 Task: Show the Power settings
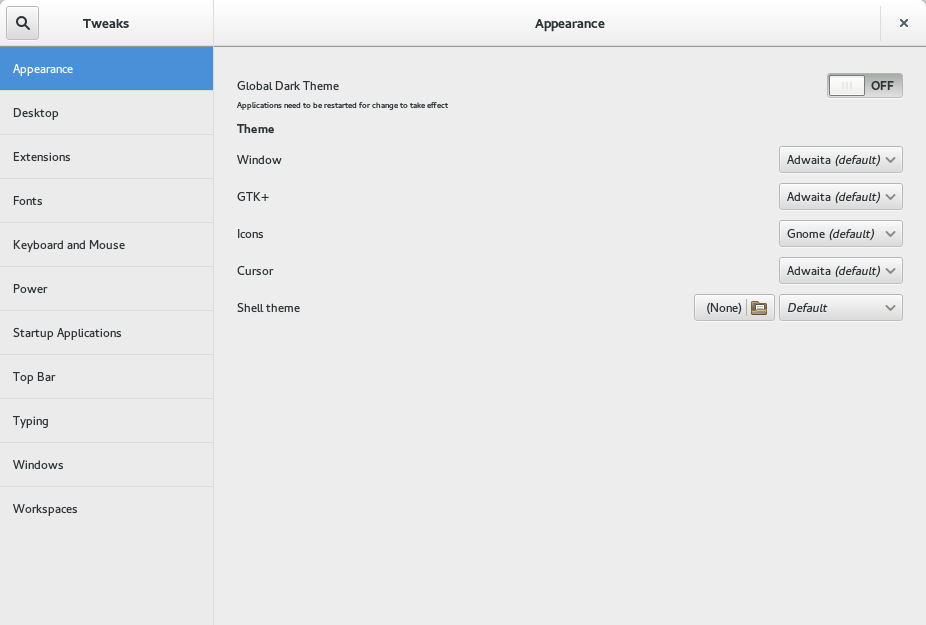(x=106, y=289)
